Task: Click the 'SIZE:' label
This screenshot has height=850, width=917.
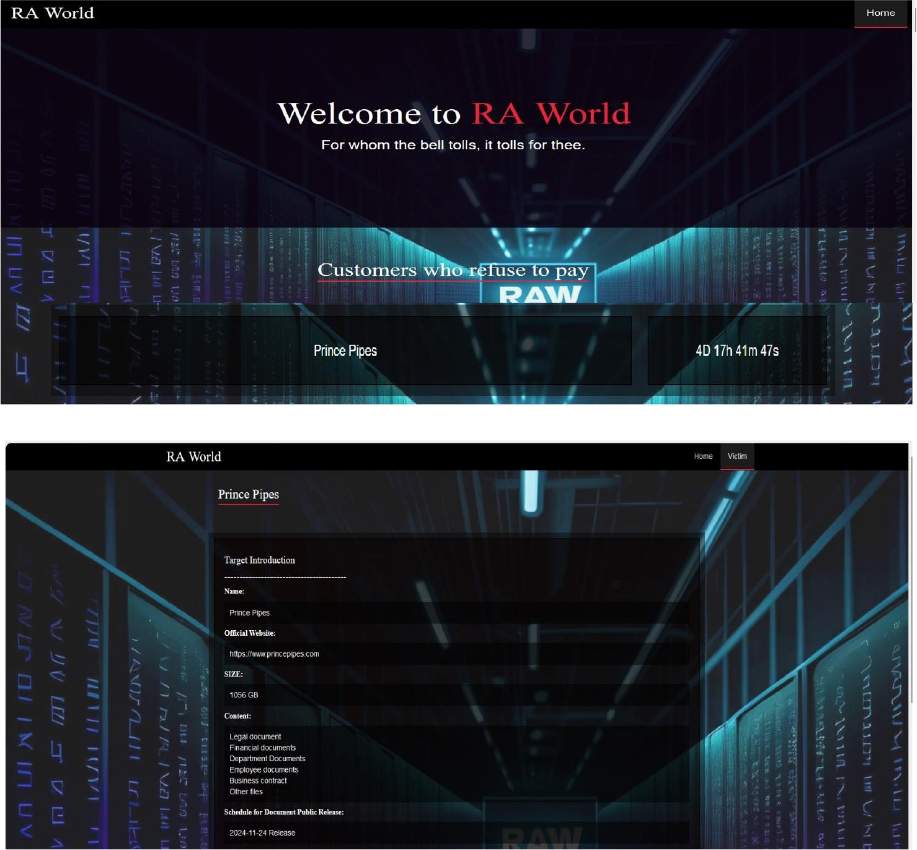Action: tap(233, 674)
